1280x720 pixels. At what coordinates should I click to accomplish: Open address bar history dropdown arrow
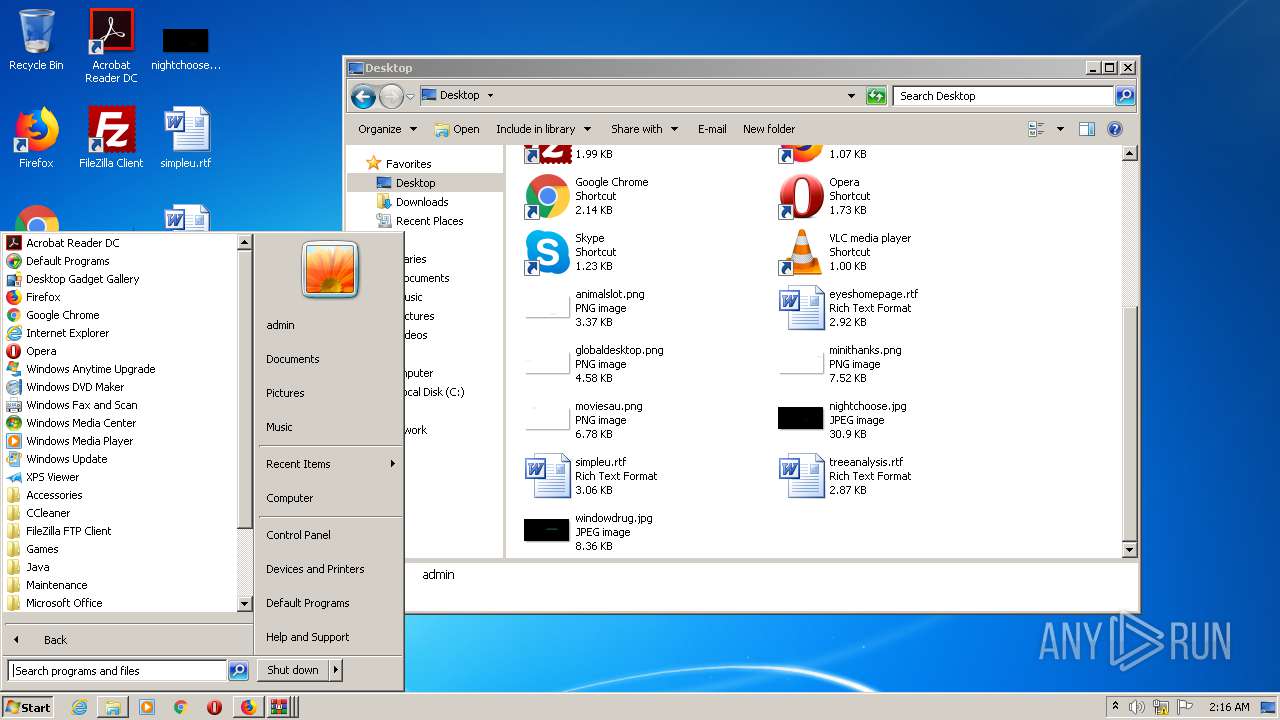(851, 96)
